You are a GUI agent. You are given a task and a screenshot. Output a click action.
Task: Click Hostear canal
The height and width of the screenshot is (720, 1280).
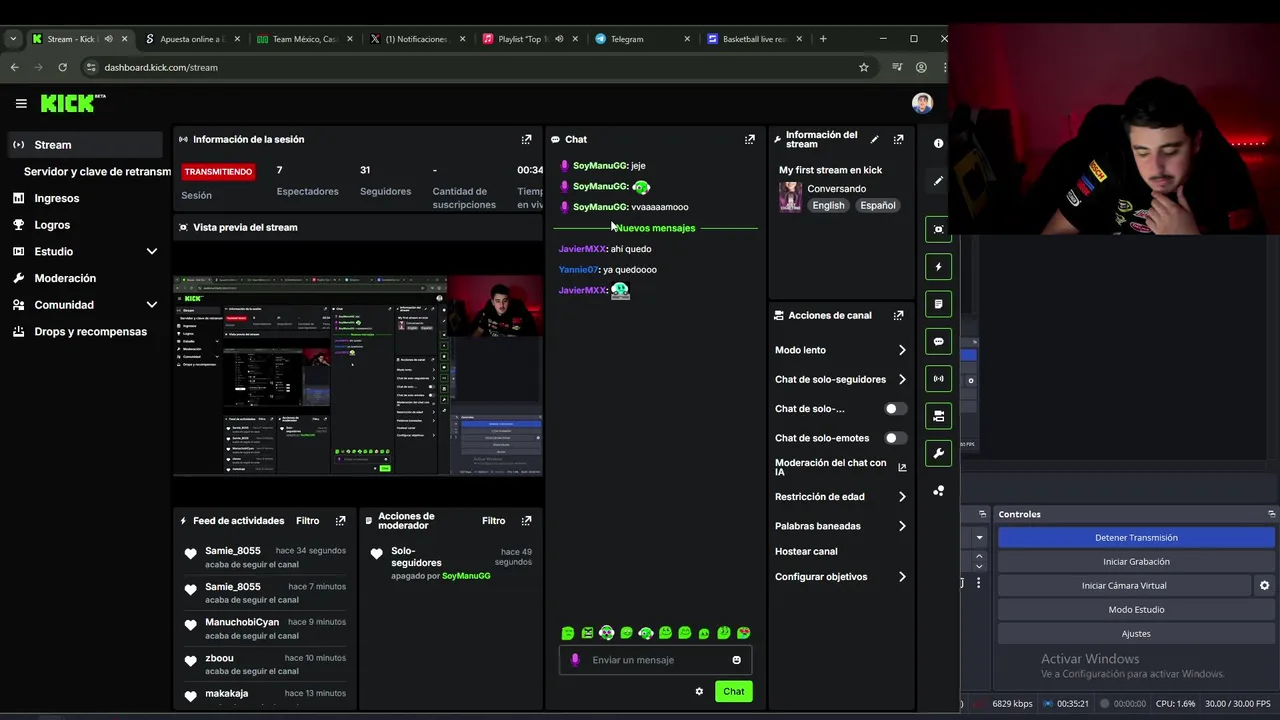[806, 552]
